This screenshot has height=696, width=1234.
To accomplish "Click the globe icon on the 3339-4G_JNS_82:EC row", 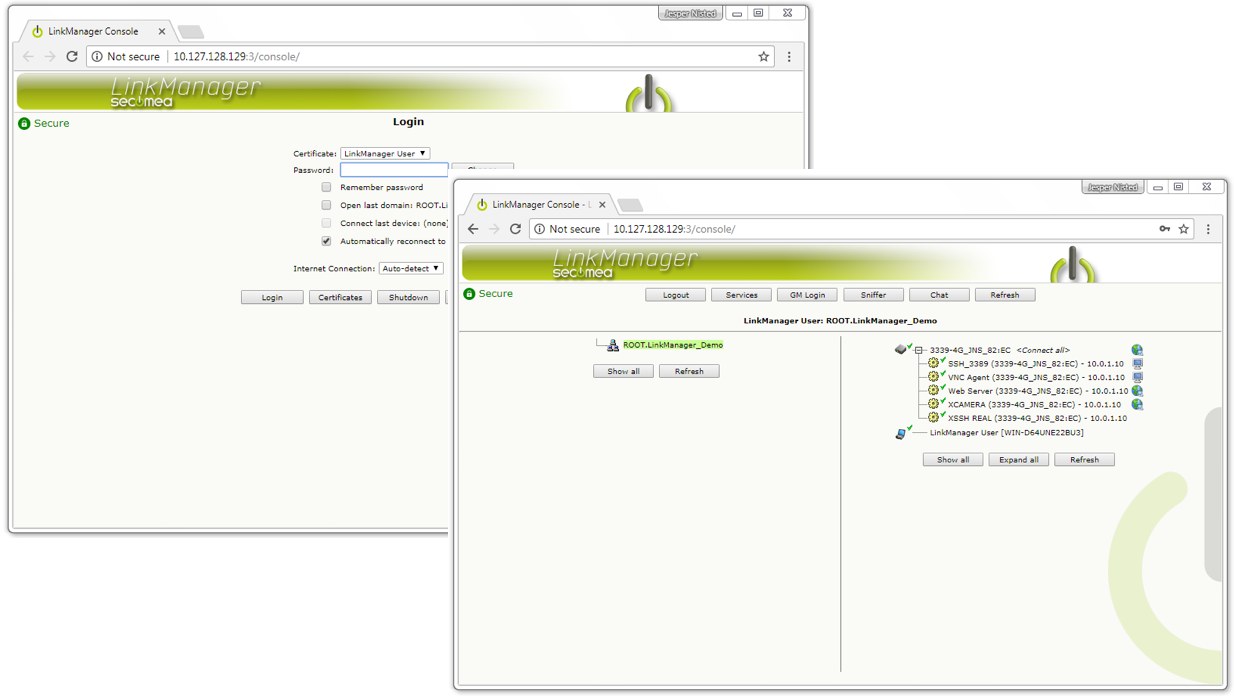I will pyautogui.click(x=1137, y=350).
